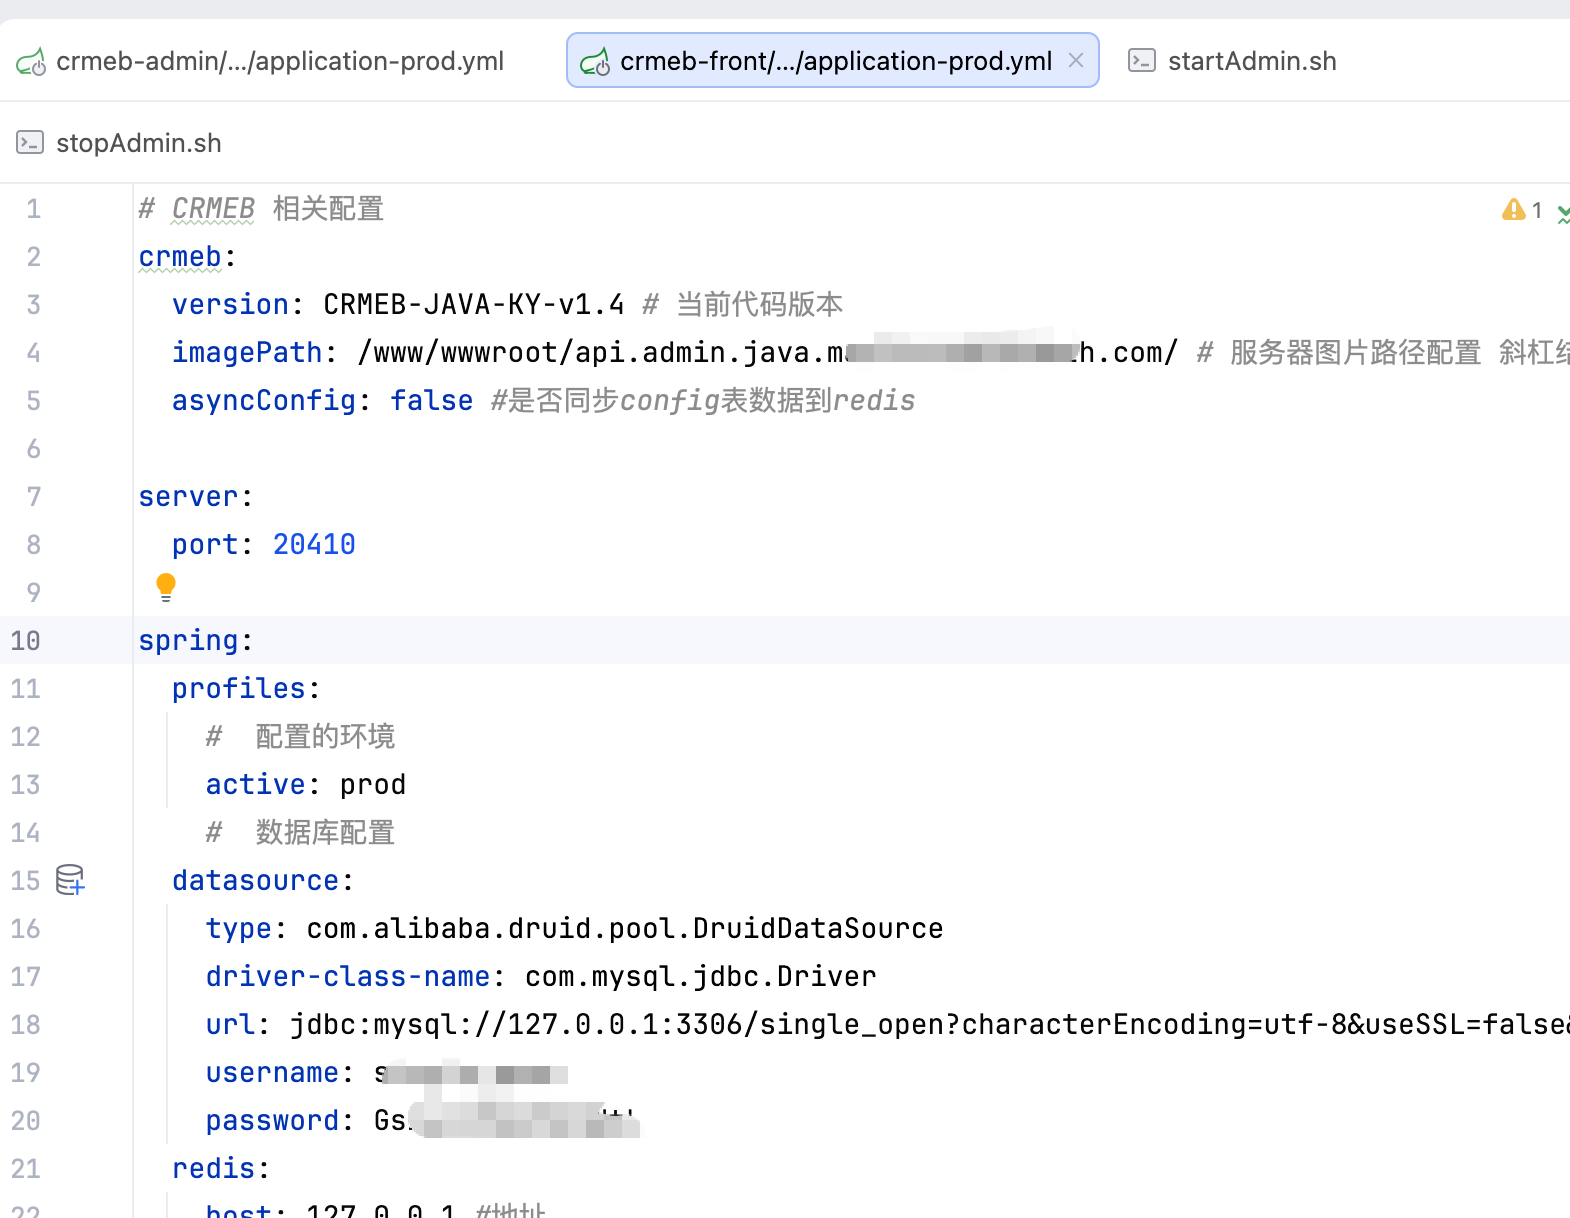Viewport: 1570px width, 1218px height.
Task: Click the jdbc mysql url value
Action: pos(929,1025)
